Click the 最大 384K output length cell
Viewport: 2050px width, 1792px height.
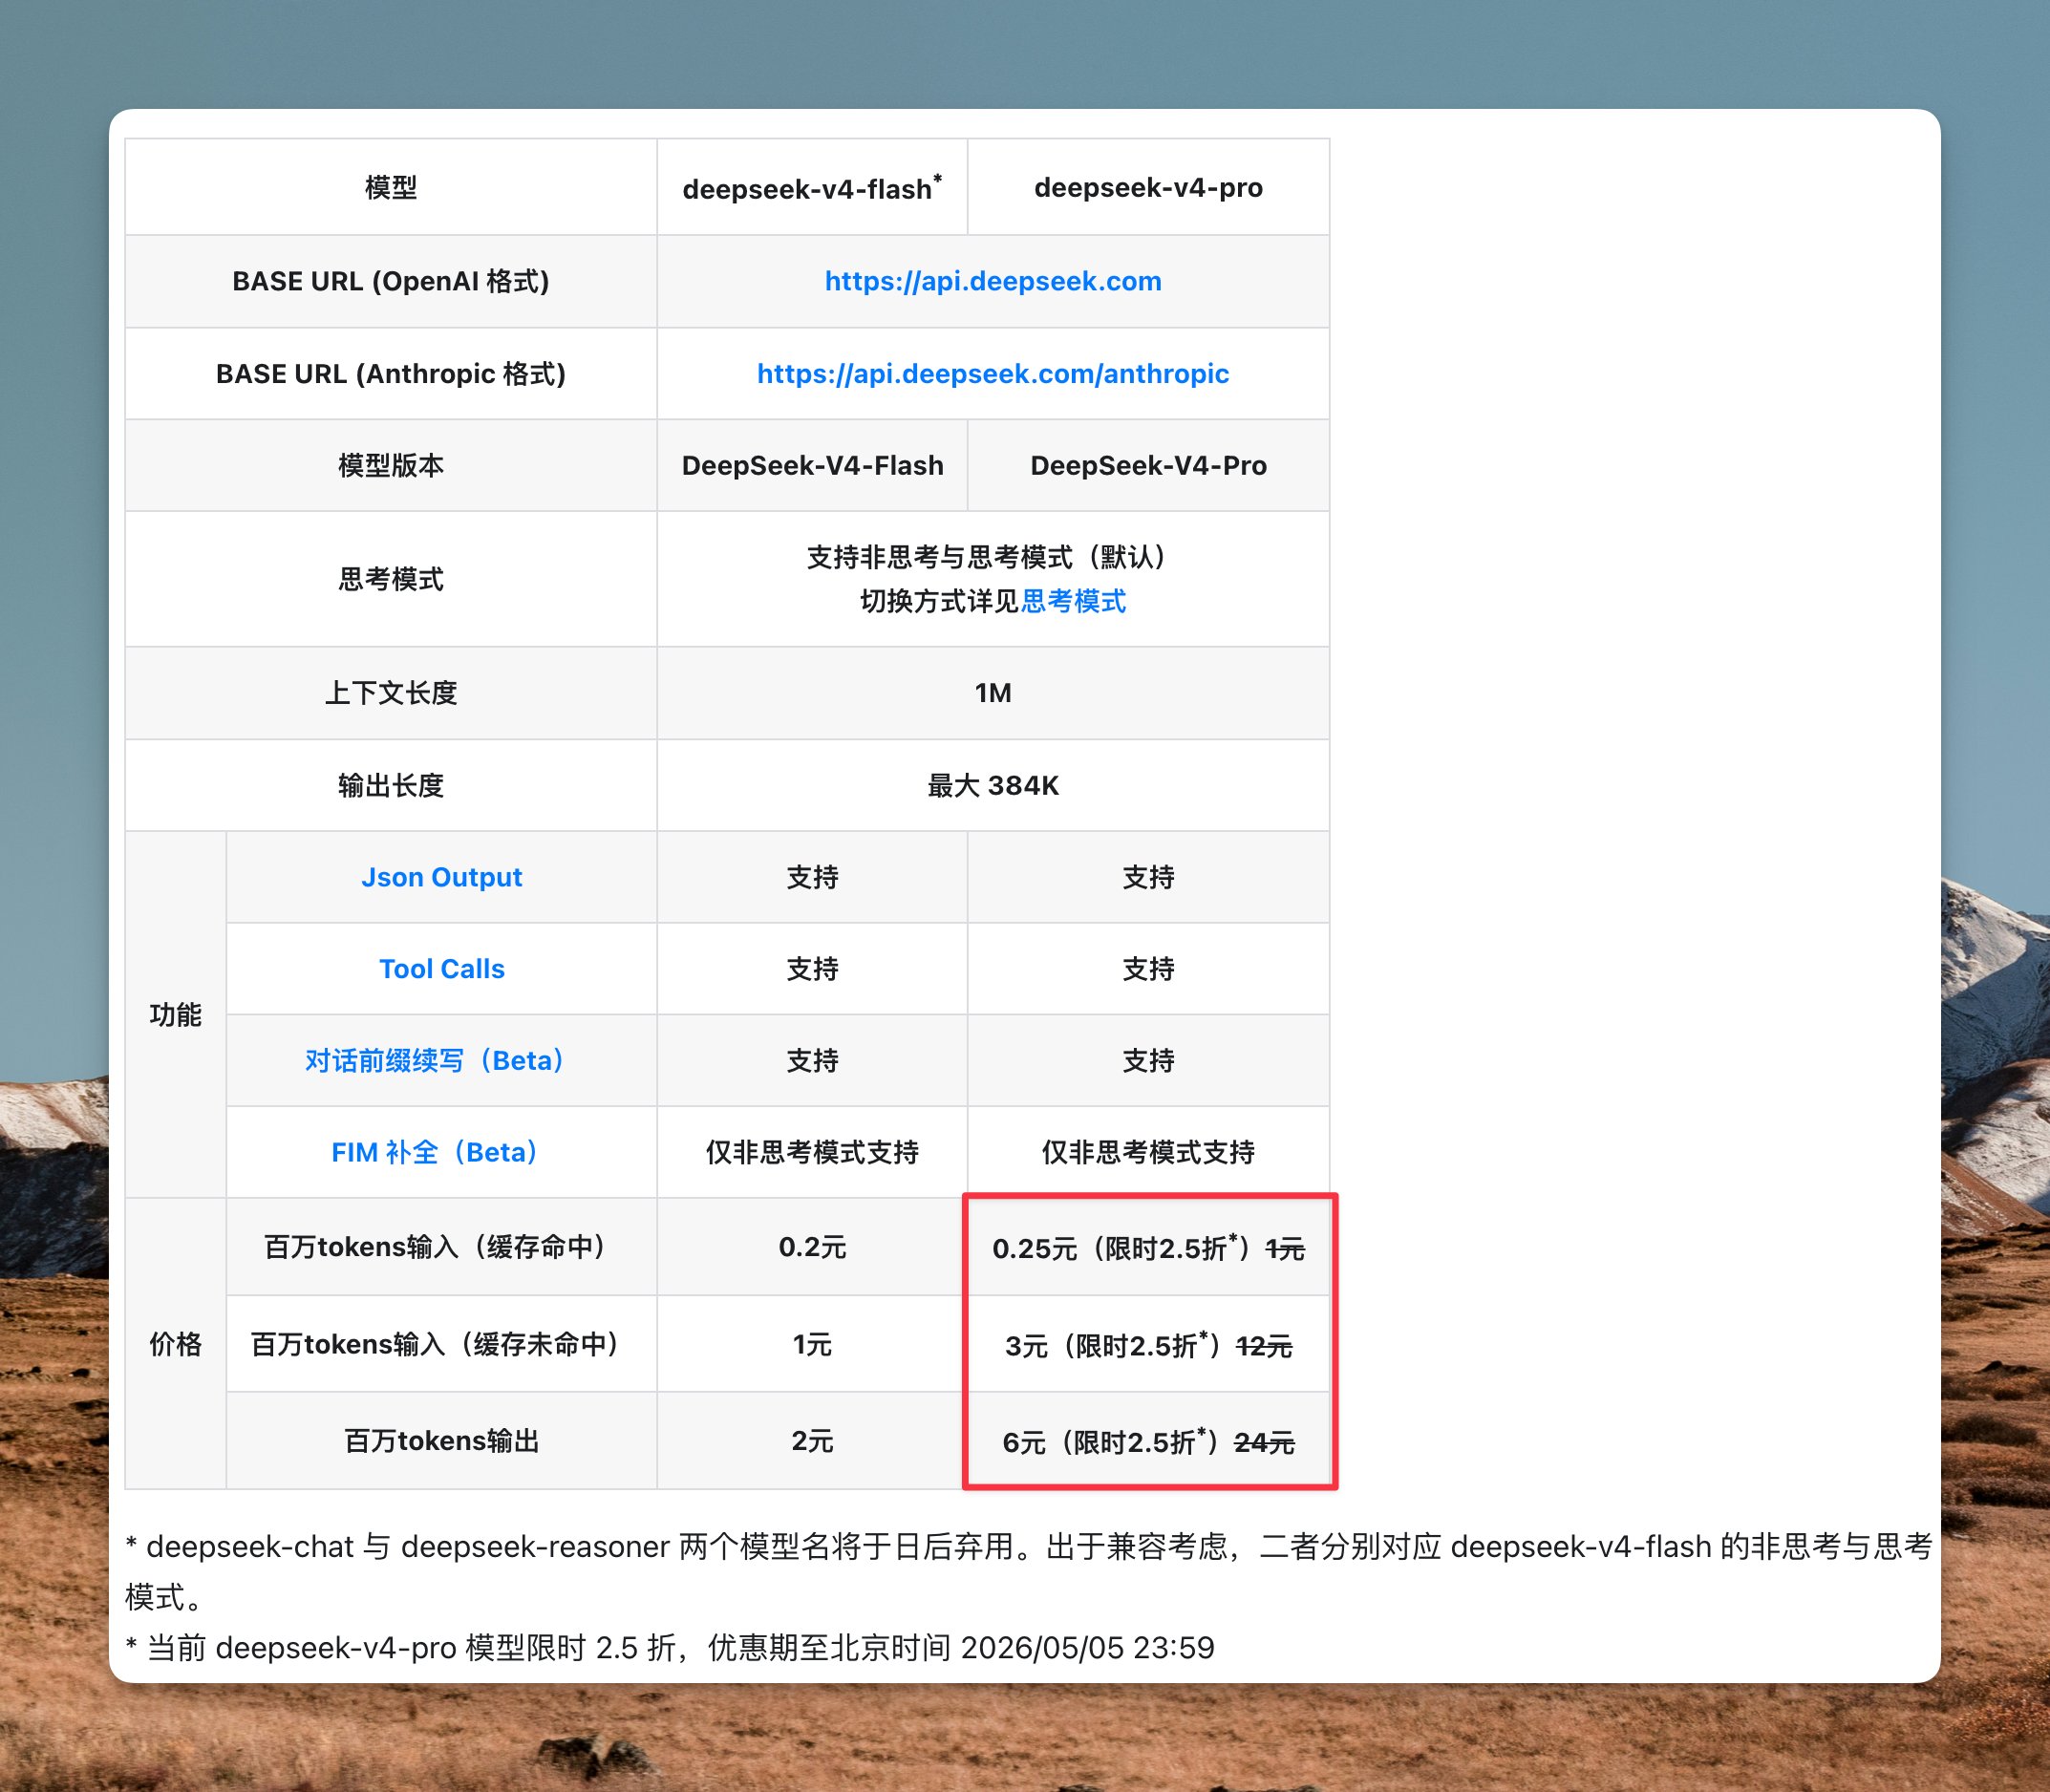(x=992, y=785)
